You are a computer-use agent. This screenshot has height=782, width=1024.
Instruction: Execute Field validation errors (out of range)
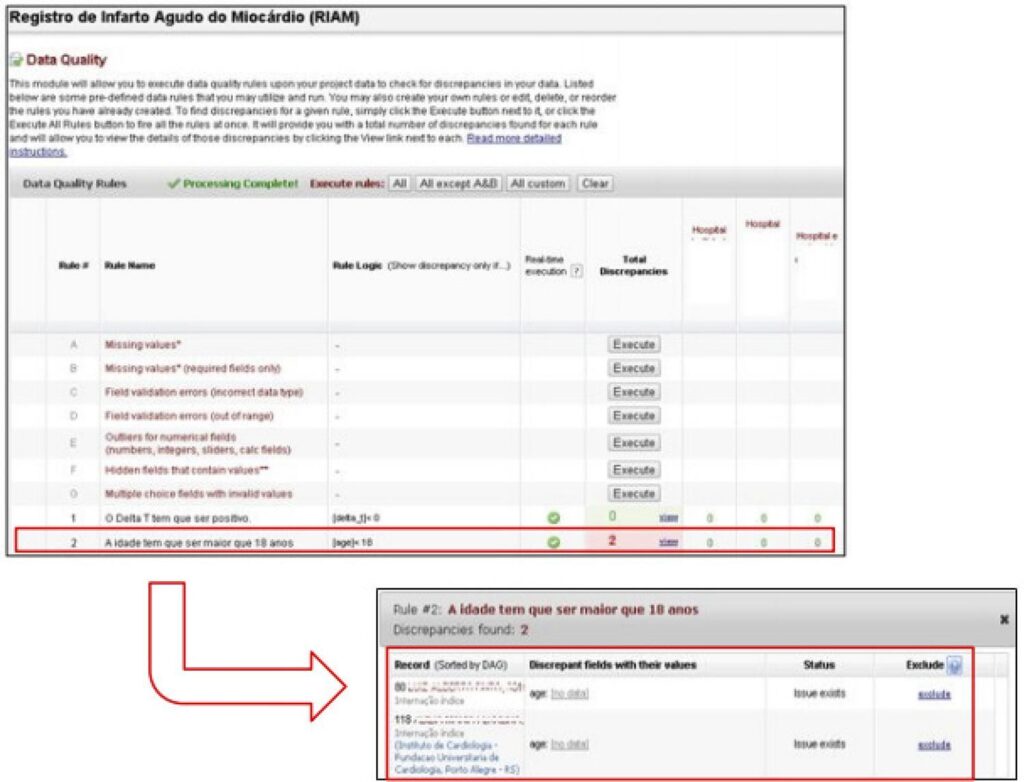pyautogui.click(x=633, y=415)
